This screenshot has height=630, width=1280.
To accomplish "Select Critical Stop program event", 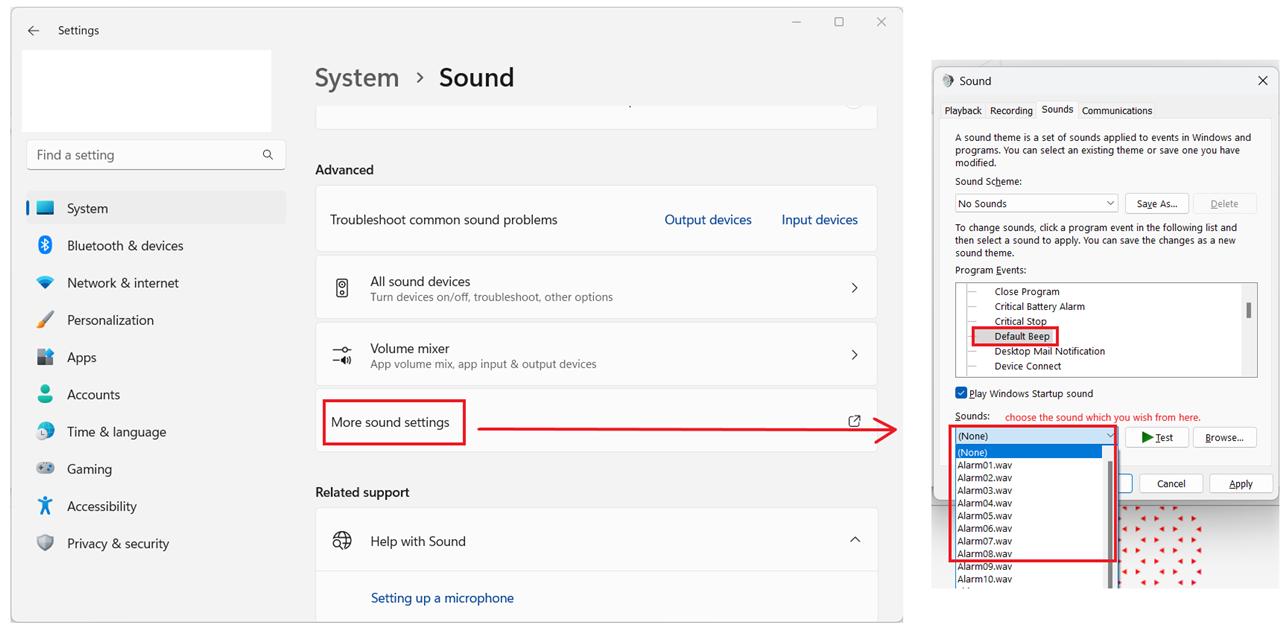I will point(1021,322).
